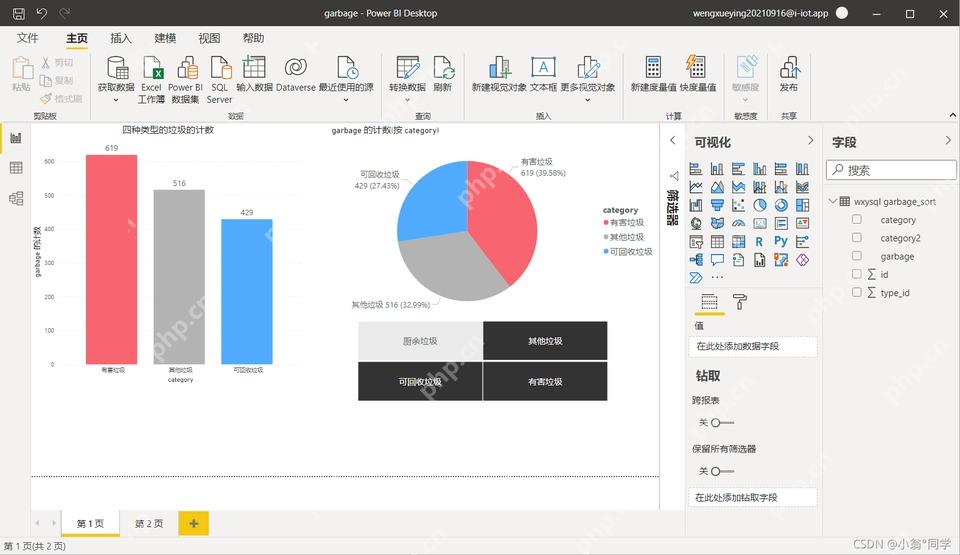Image resolution: width=960 pixels, height=555 pixels.
Task: Tick the id field checkbox
Action: click(x=857, y=274)
